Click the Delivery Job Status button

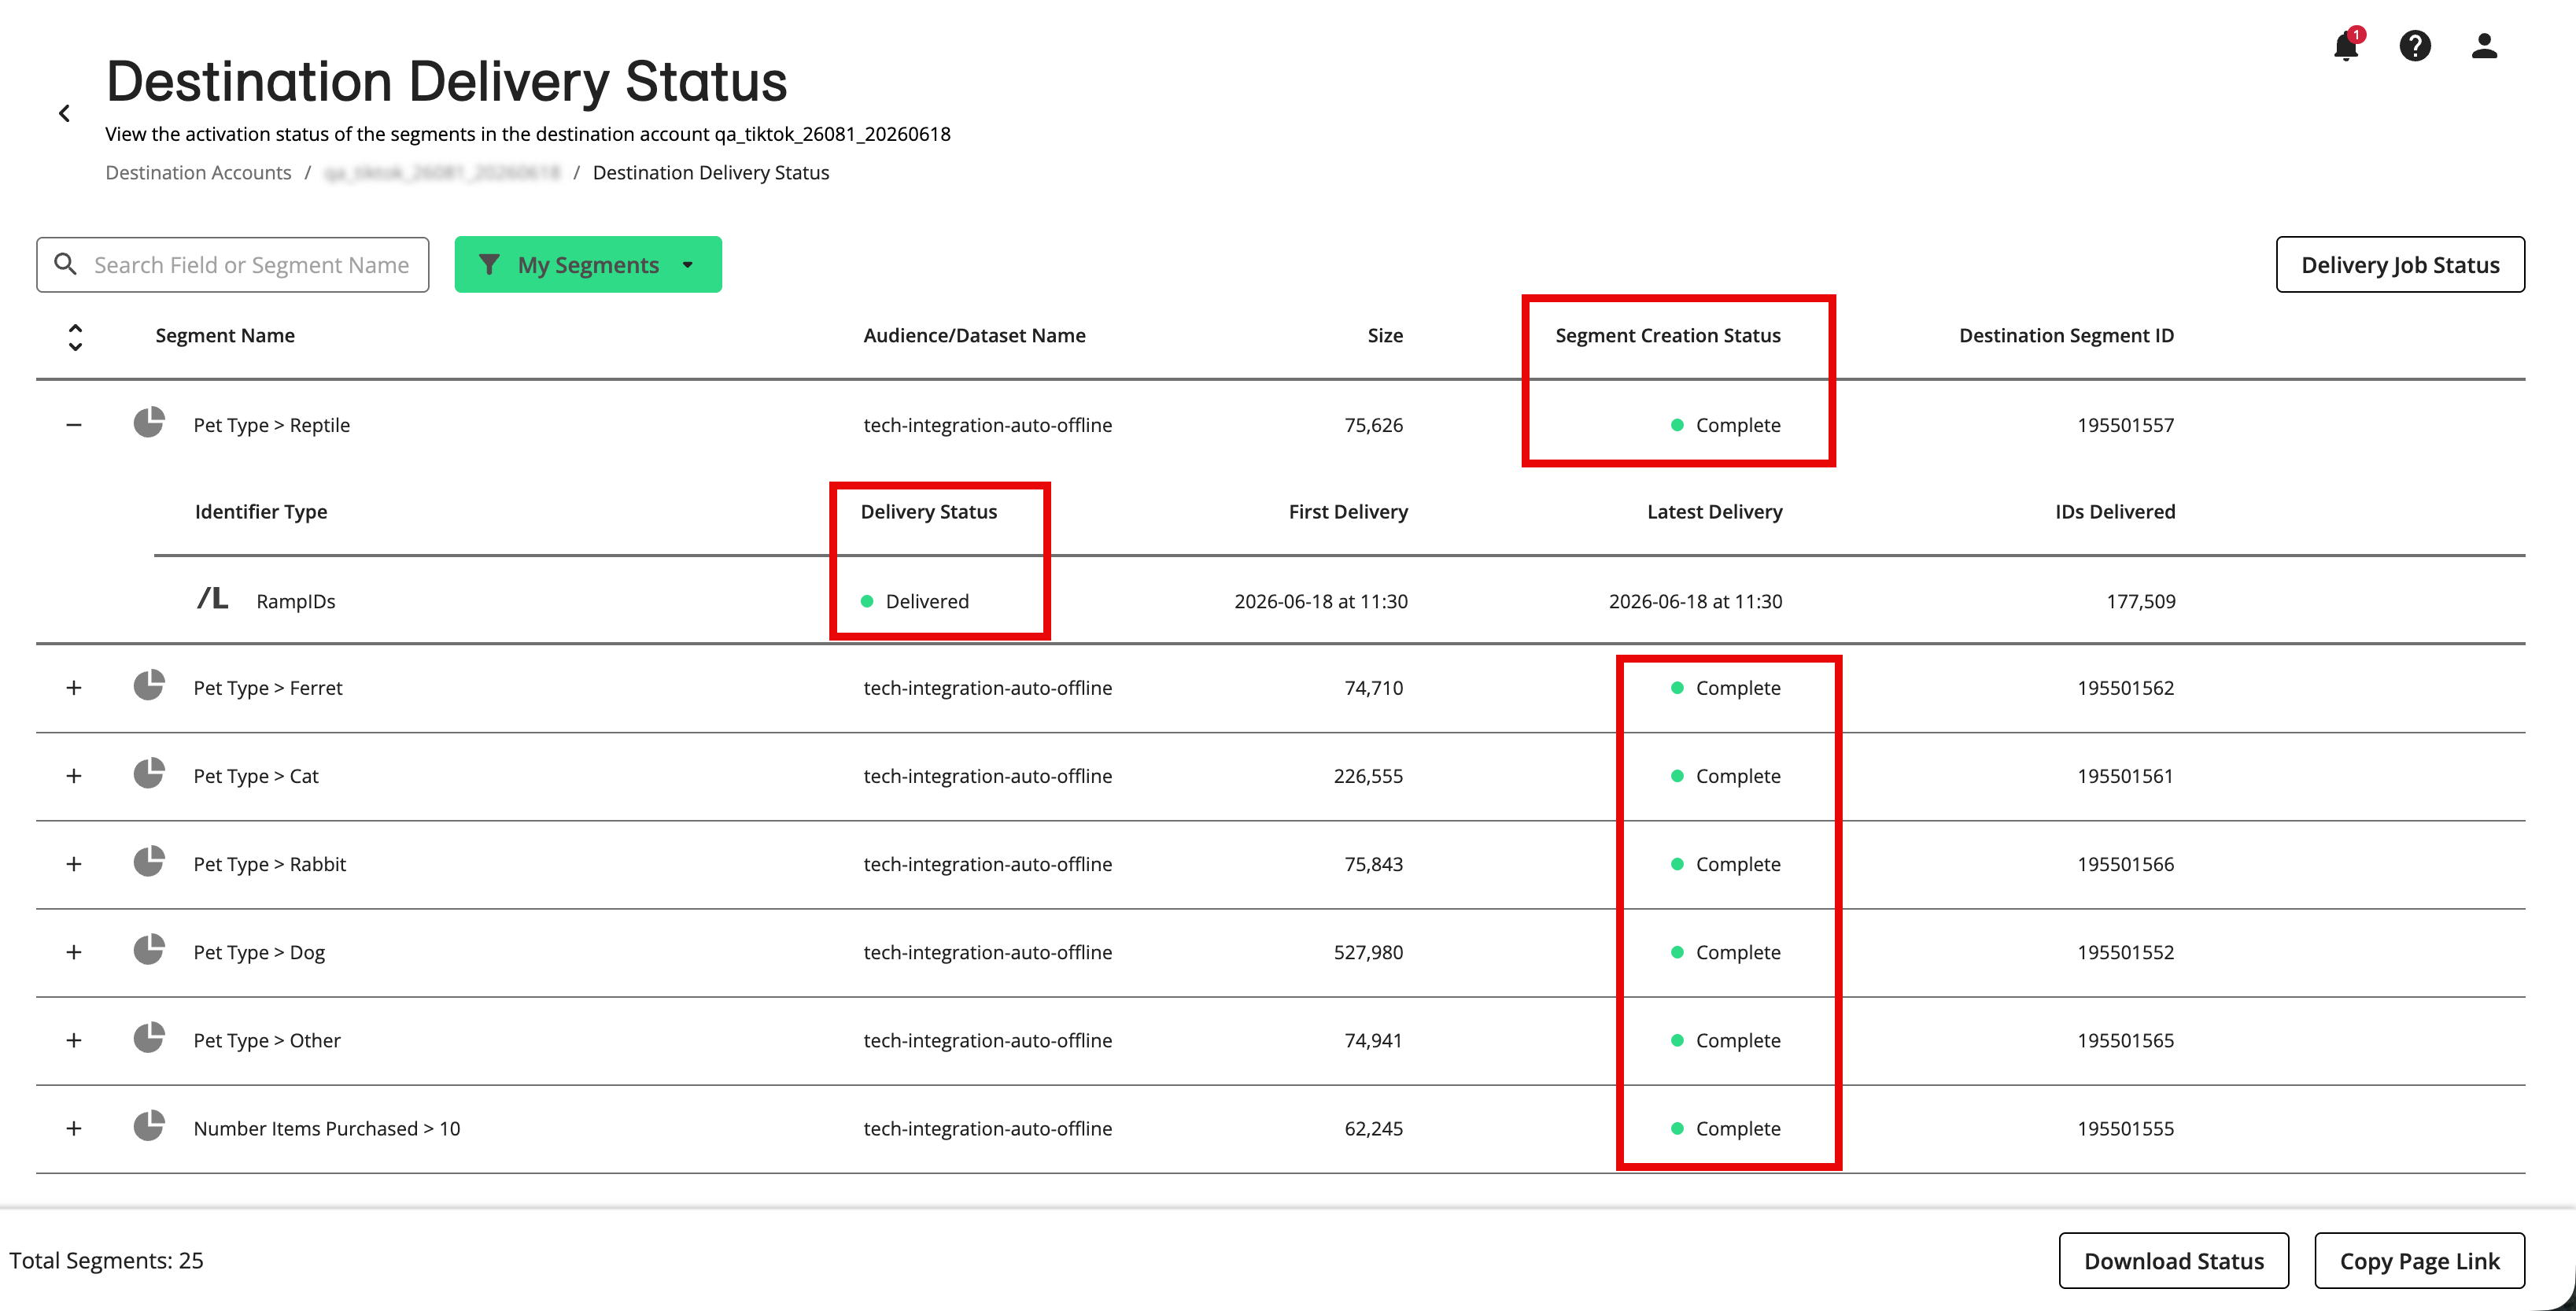click(2400, 265)
